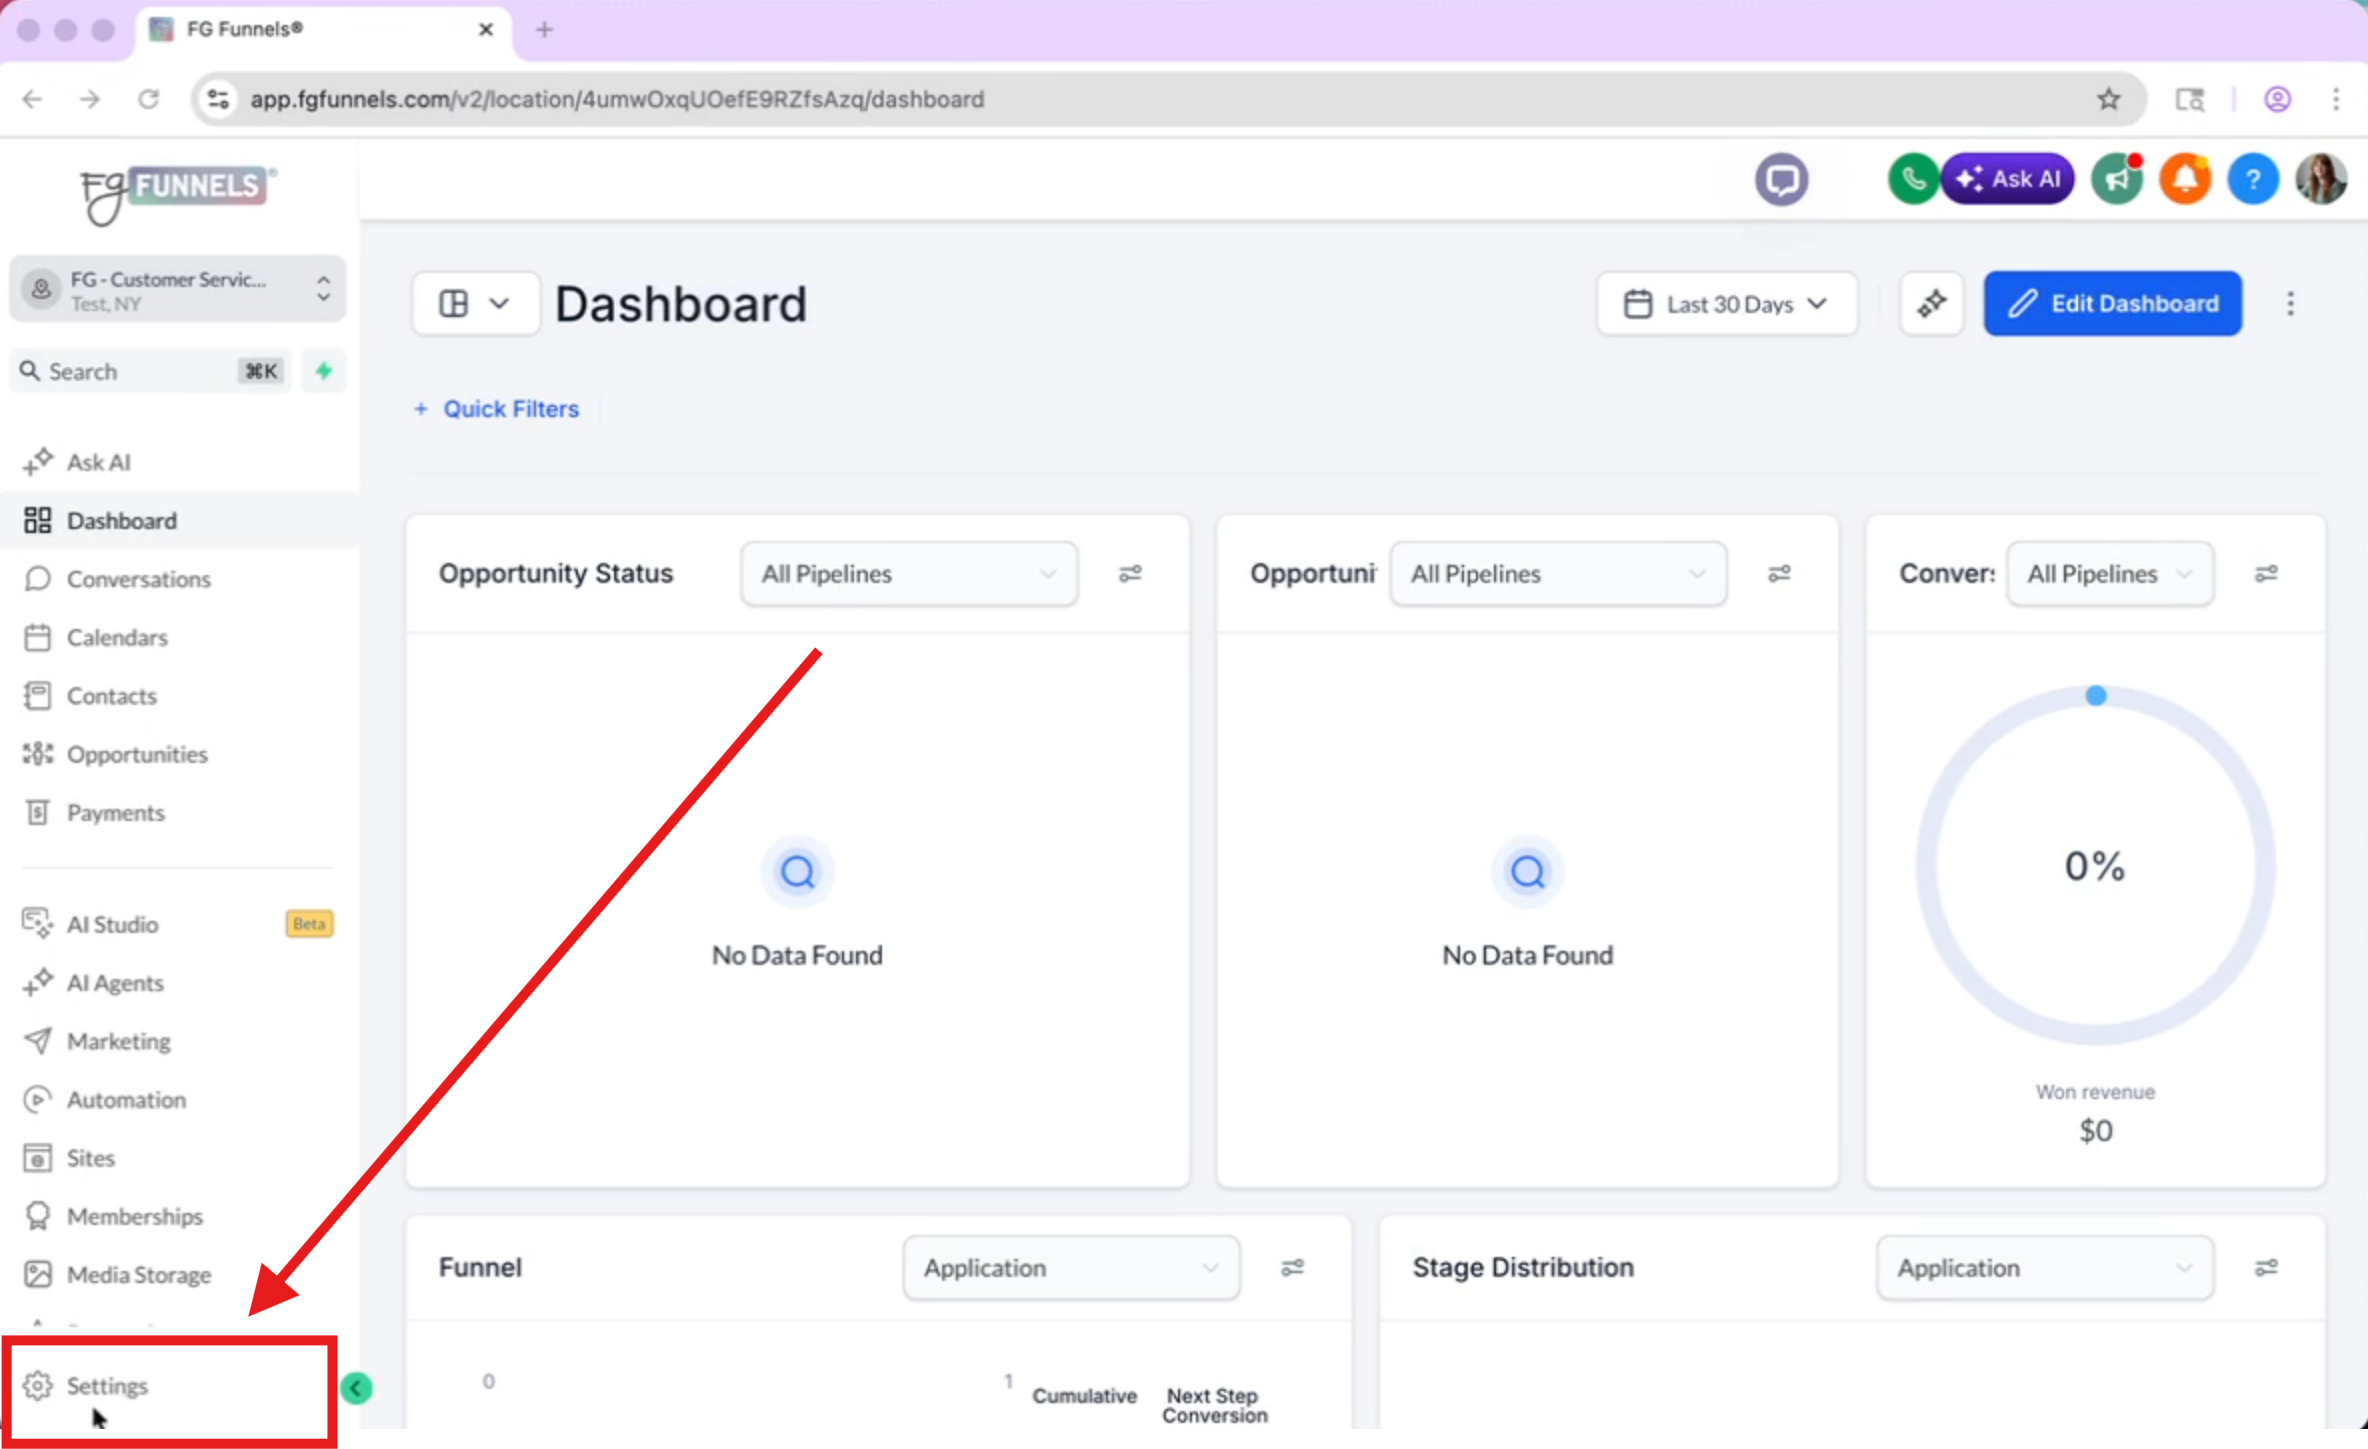The image size is (2368, 1449).
Task: Open Funnel widget filter settings icon
Action: [1292, 1268]
